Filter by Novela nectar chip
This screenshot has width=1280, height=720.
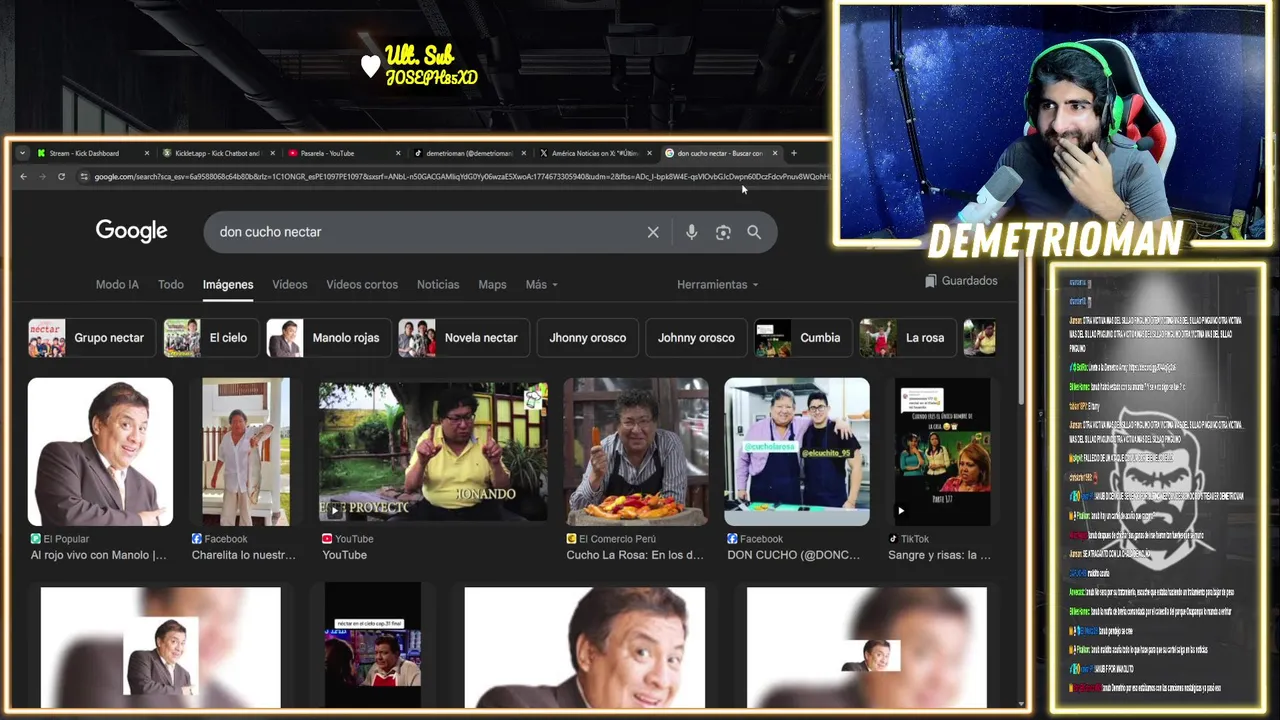point(464,338)
